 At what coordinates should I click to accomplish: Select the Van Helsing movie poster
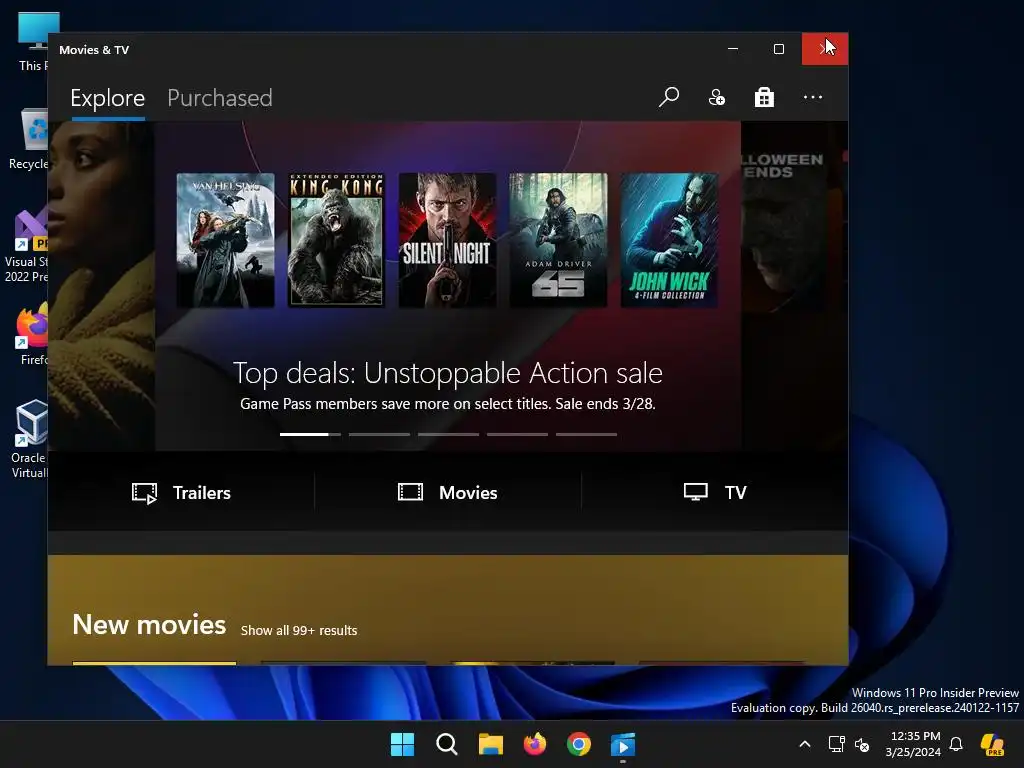(225, 240)
